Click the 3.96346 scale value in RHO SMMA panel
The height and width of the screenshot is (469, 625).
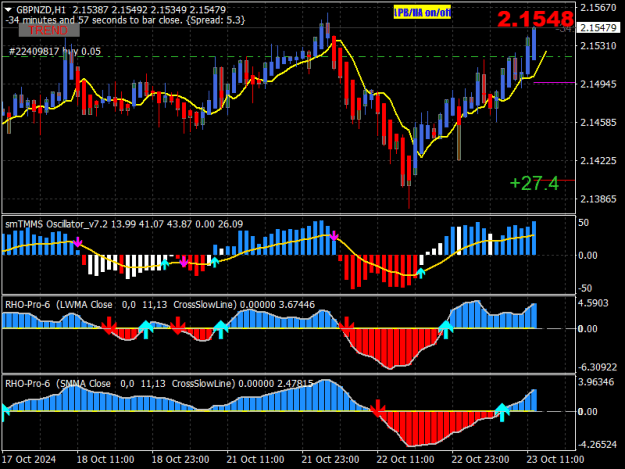[596, 382]
